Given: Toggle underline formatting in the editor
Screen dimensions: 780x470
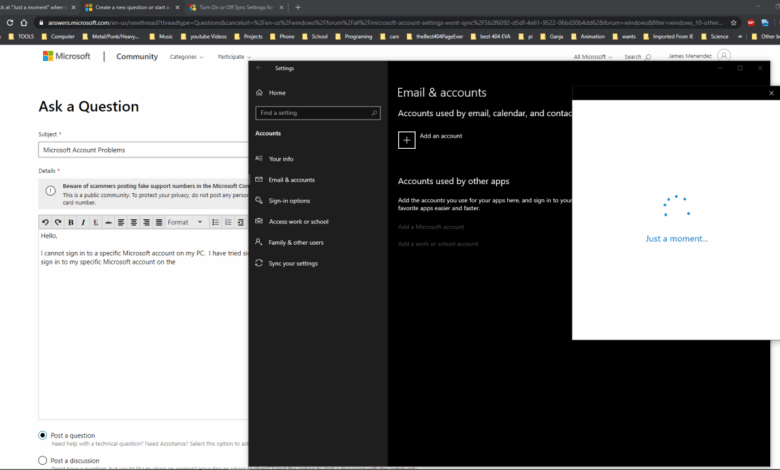Looking at the screenshot, I should (96, 222).
